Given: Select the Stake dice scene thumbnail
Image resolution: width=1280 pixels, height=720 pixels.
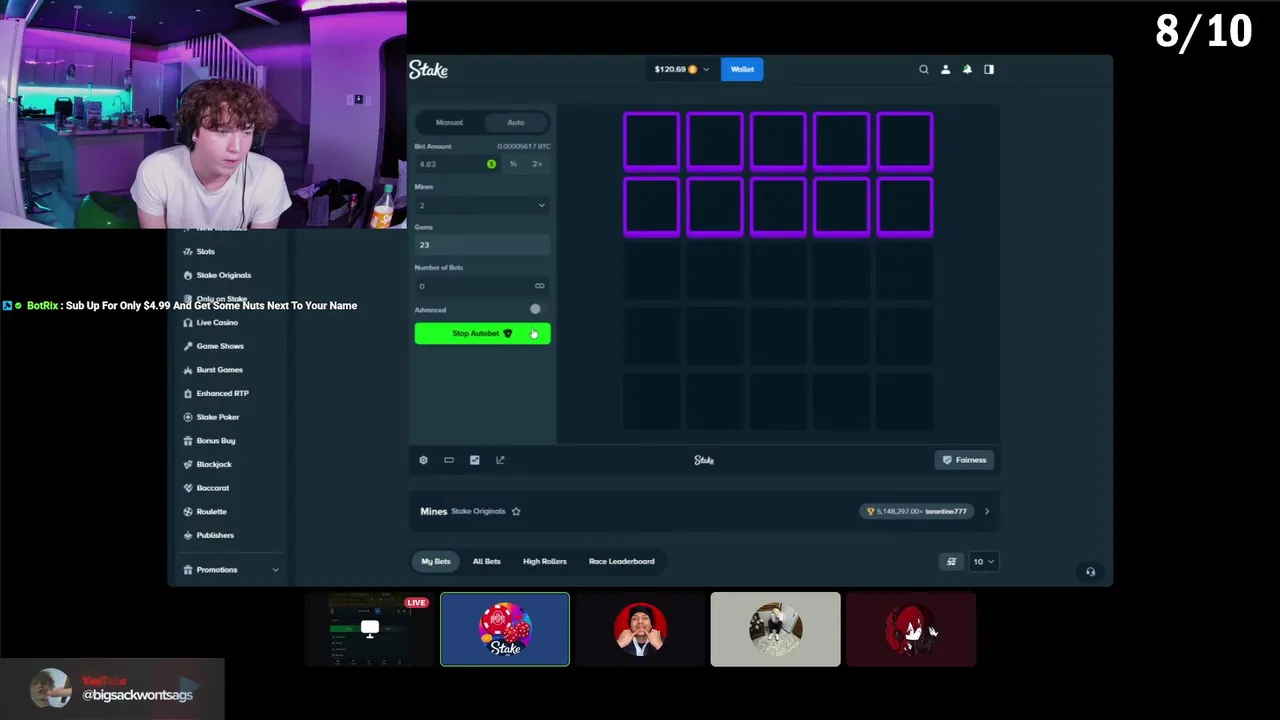Looking at the screenshot, I should point(505,629).
